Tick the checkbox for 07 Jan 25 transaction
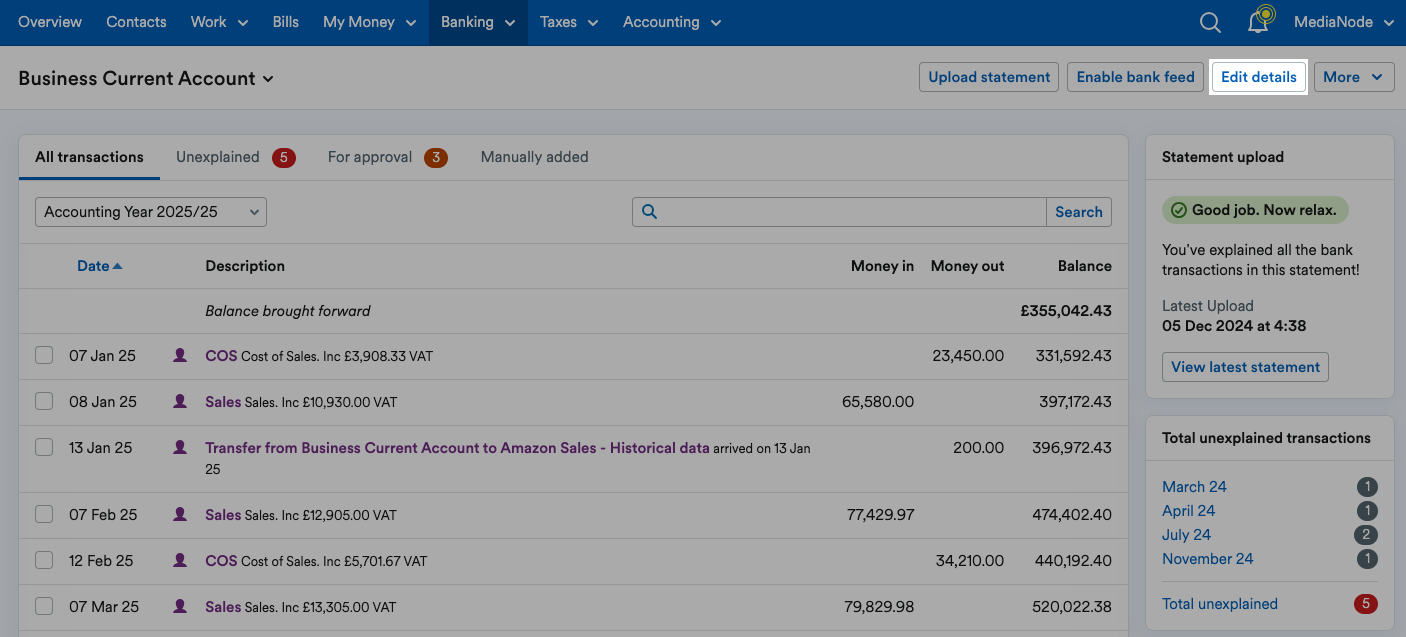Image resolution: width=1406 pixels, height=637 pixels. pyautogui.click(x=44, y=355)
